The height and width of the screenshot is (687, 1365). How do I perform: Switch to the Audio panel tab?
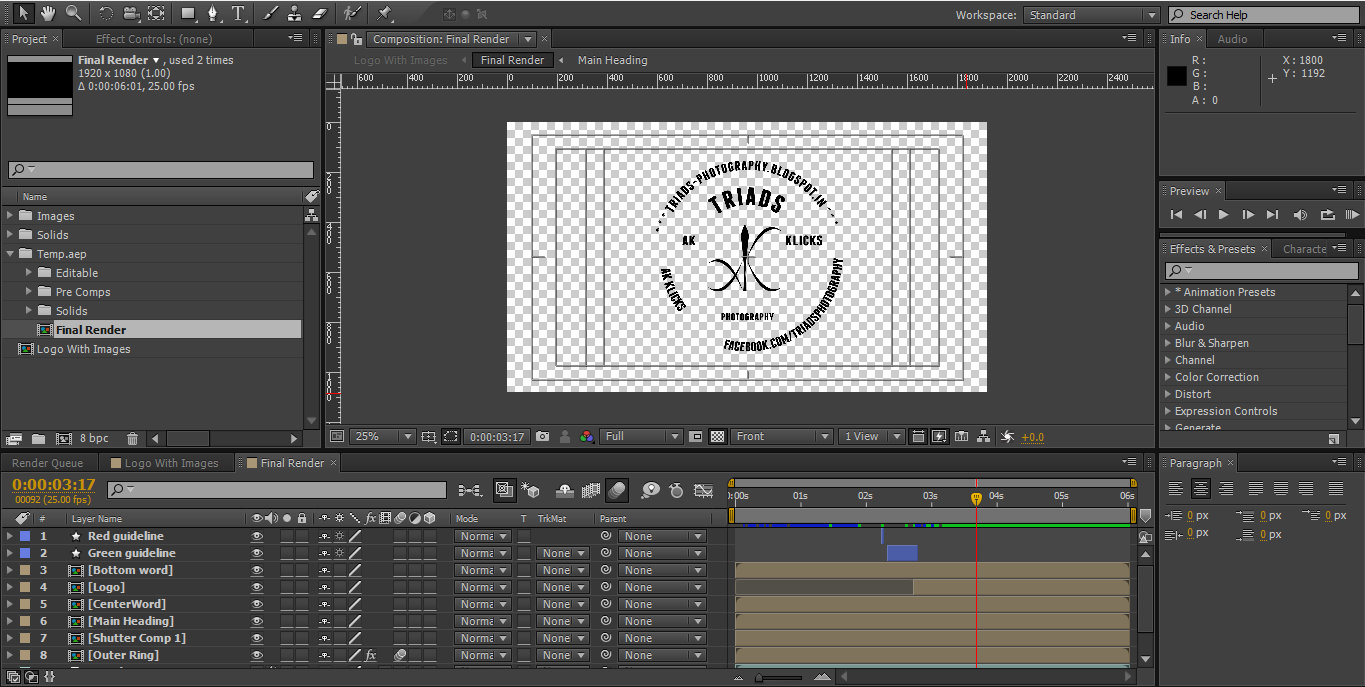(1232, 39)
